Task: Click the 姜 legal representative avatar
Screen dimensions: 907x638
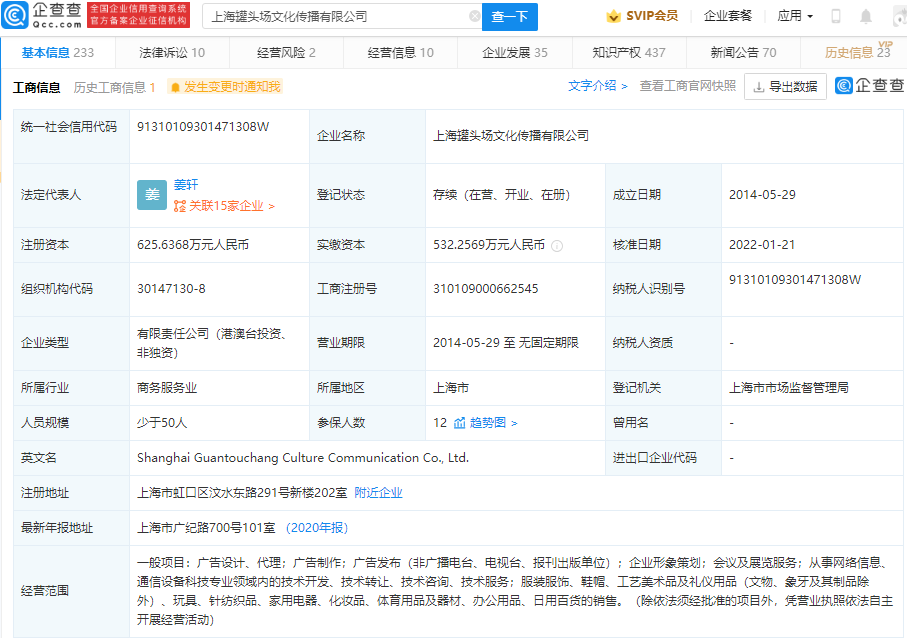Action: click(152, 195)
